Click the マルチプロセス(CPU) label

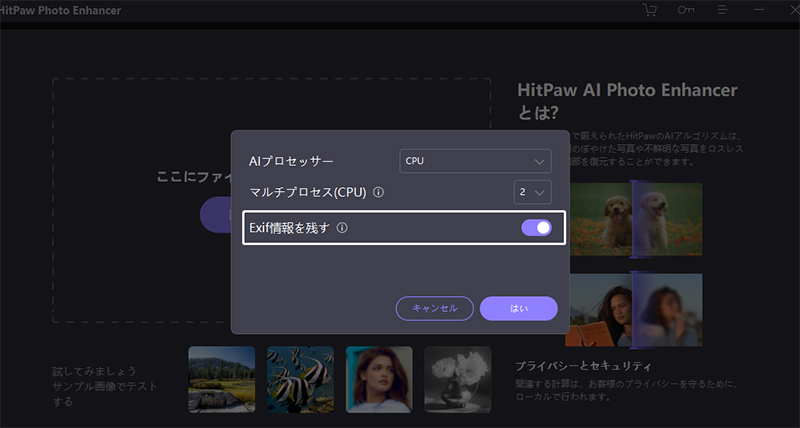coord(308,192)
